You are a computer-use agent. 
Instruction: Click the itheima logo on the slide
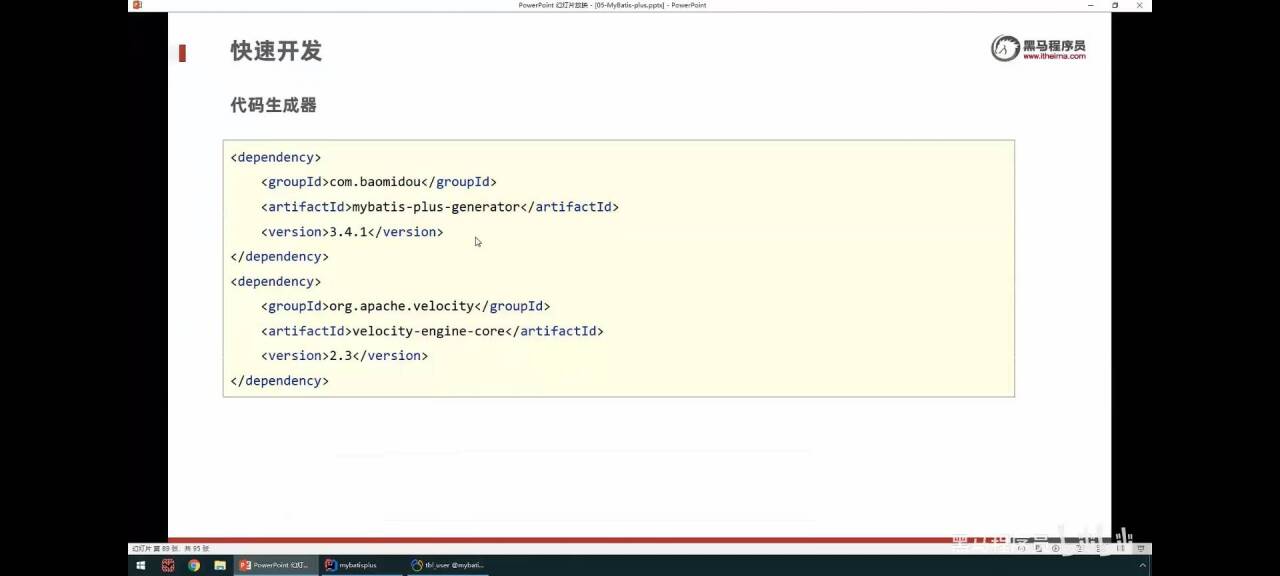pos(1038,48)
